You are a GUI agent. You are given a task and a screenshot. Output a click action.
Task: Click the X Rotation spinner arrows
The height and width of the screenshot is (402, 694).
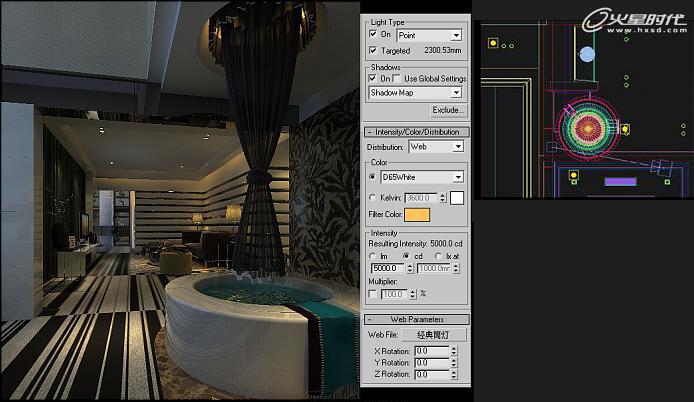tap(454, 351)
